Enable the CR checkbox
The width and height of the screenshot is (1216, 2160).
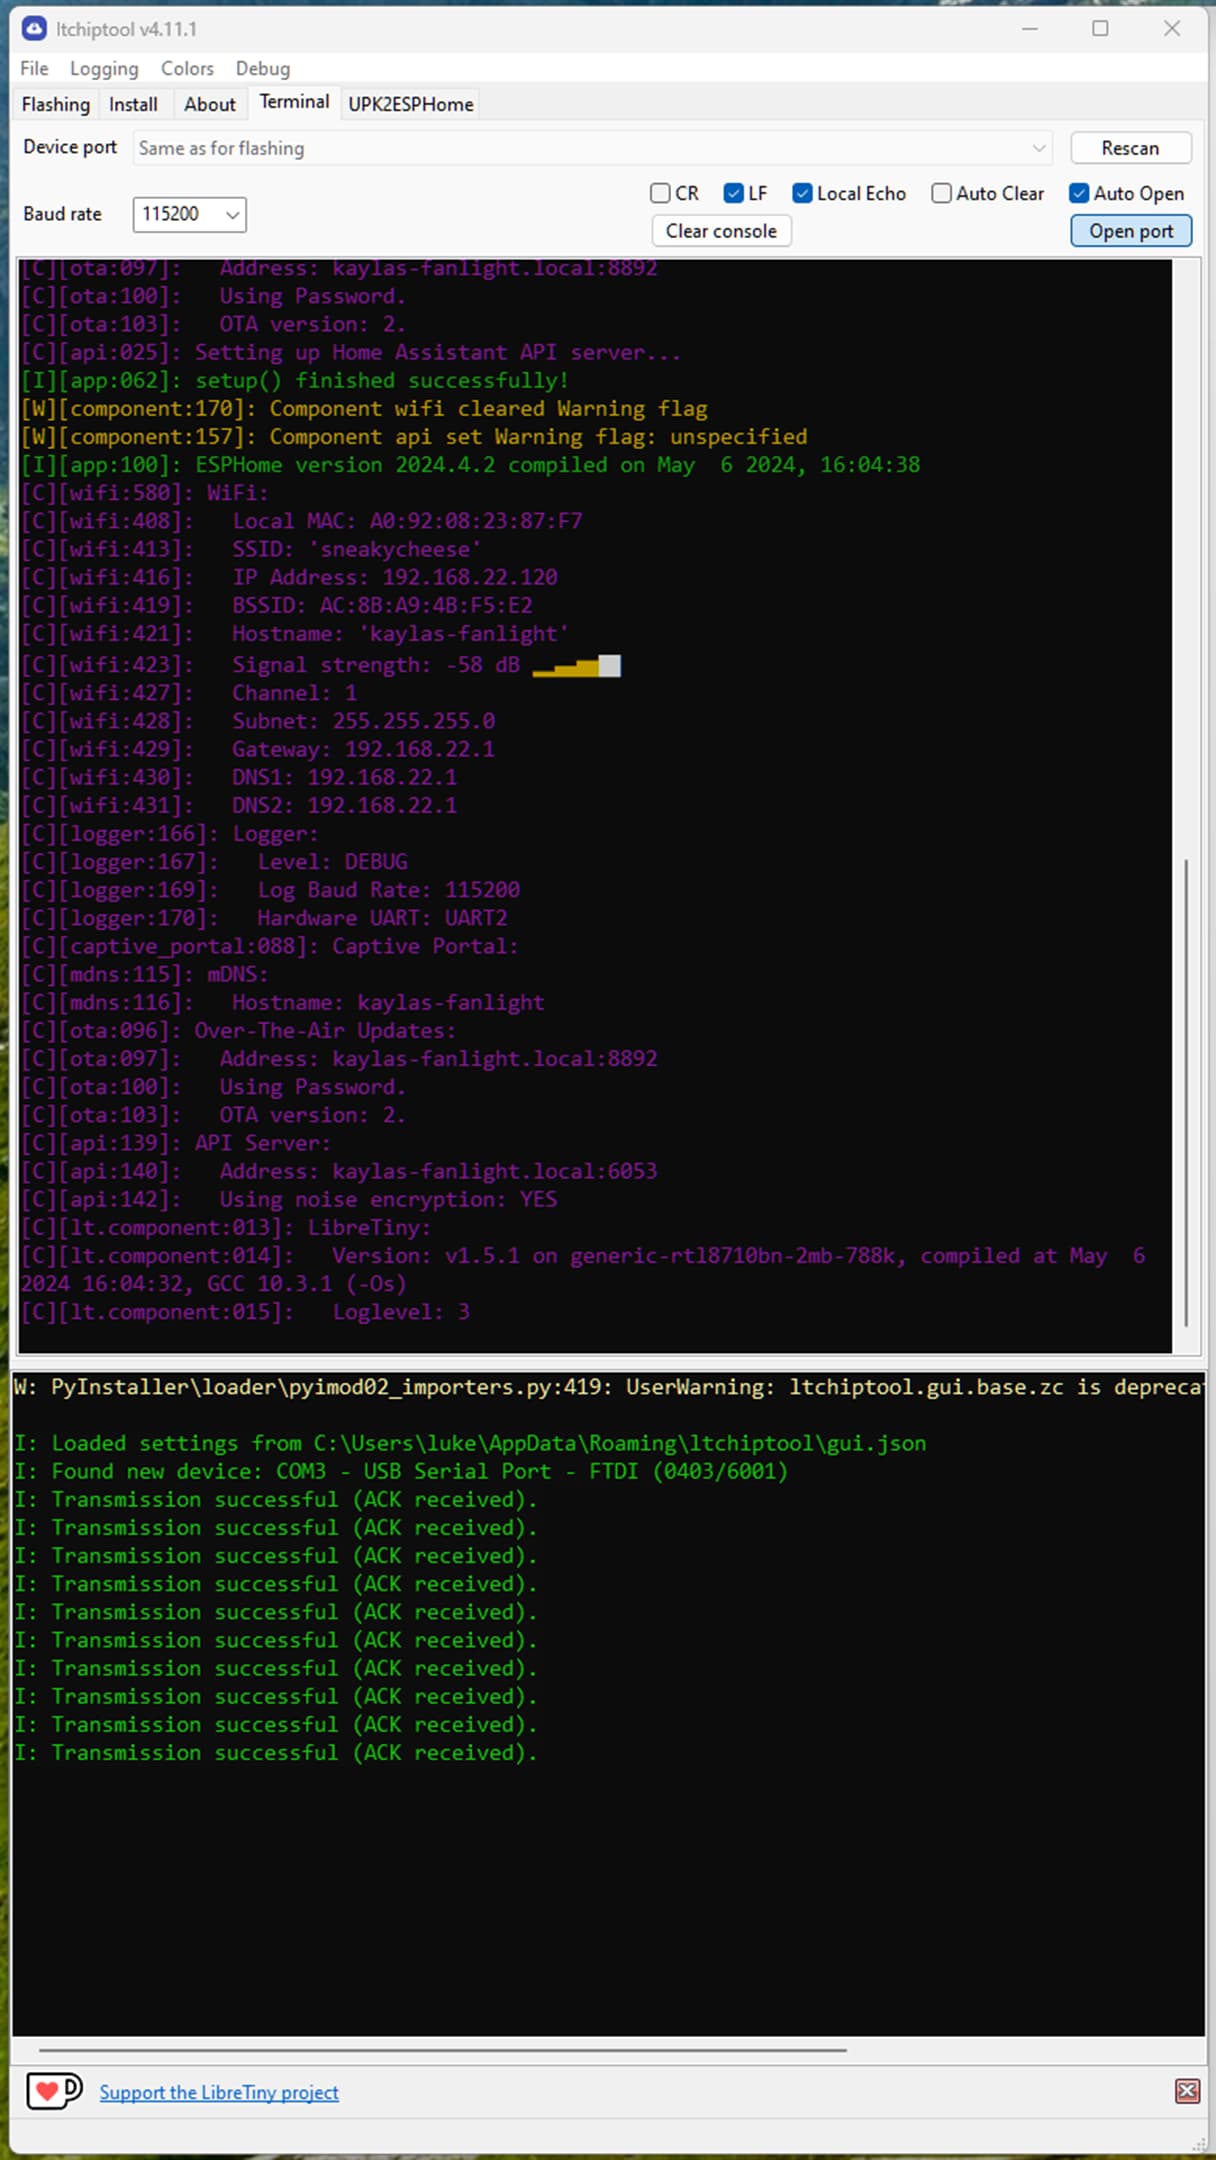[675, 193]
